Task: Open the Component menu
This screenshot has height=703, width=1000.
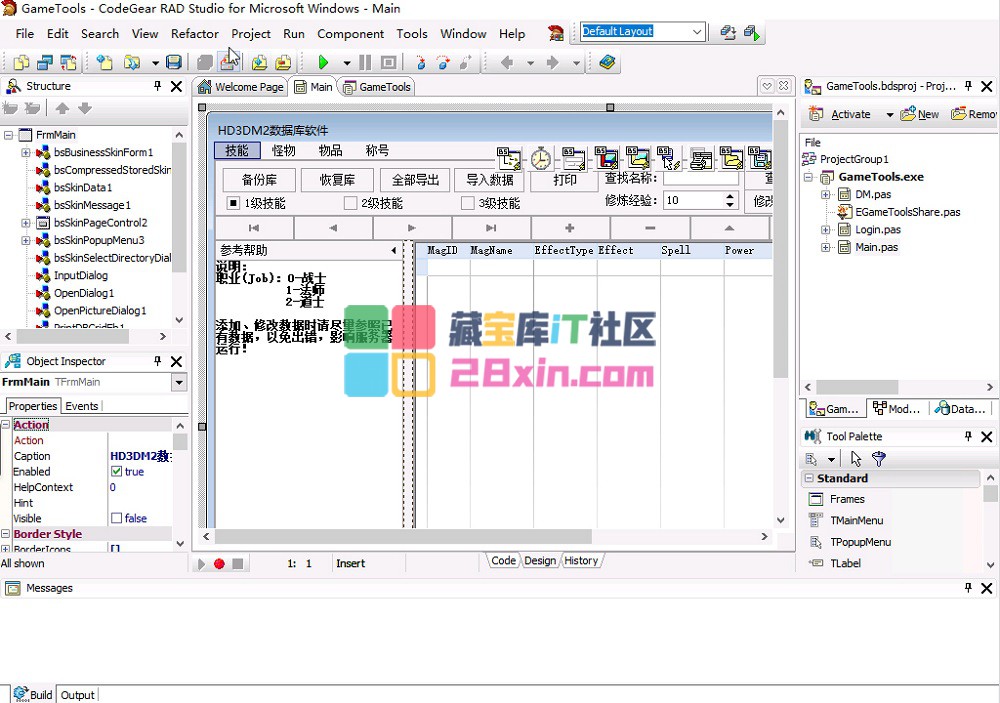Action: [350, 34]
